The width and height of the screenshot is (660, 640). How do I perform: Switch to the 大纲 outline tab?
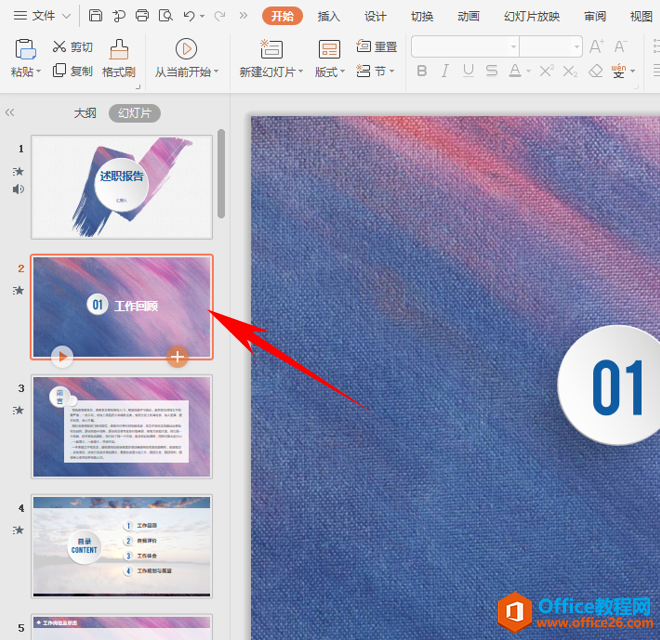pyautogui.click(x=85, y=113)
